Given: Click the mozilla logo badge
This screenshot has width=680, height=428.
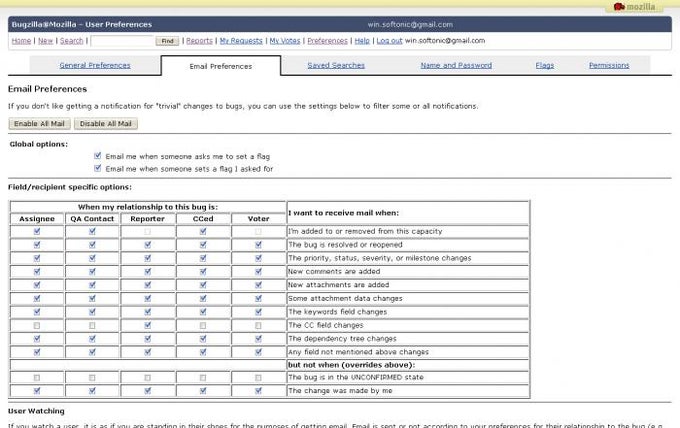Looking at the screenshot, I should tap(634, 7).
